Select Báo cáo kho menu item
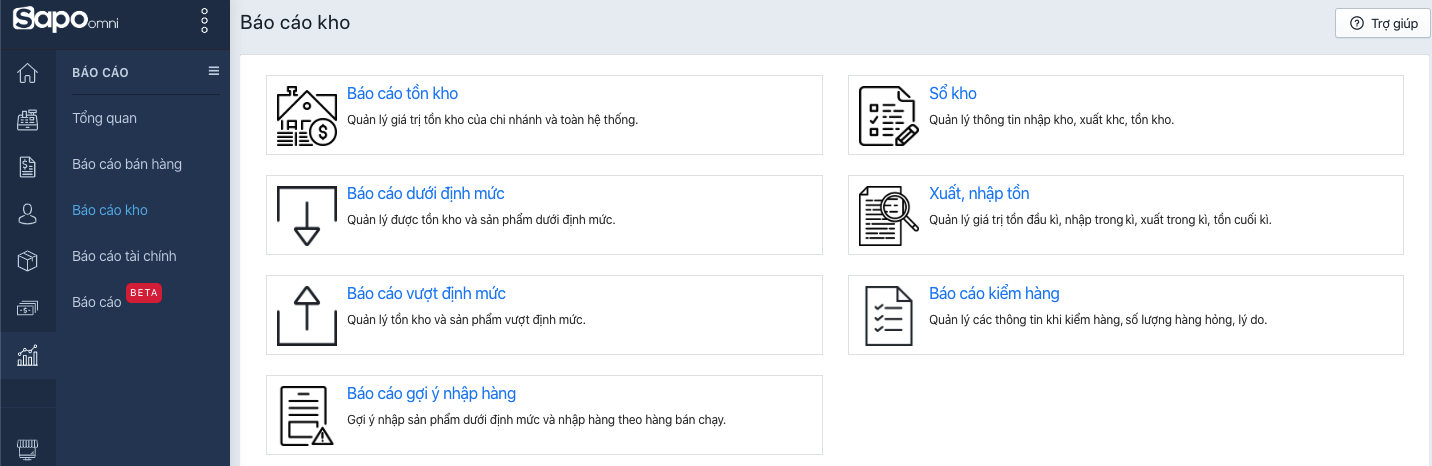The height and width of the screenshot is (466, 1432). pos(110,210)
